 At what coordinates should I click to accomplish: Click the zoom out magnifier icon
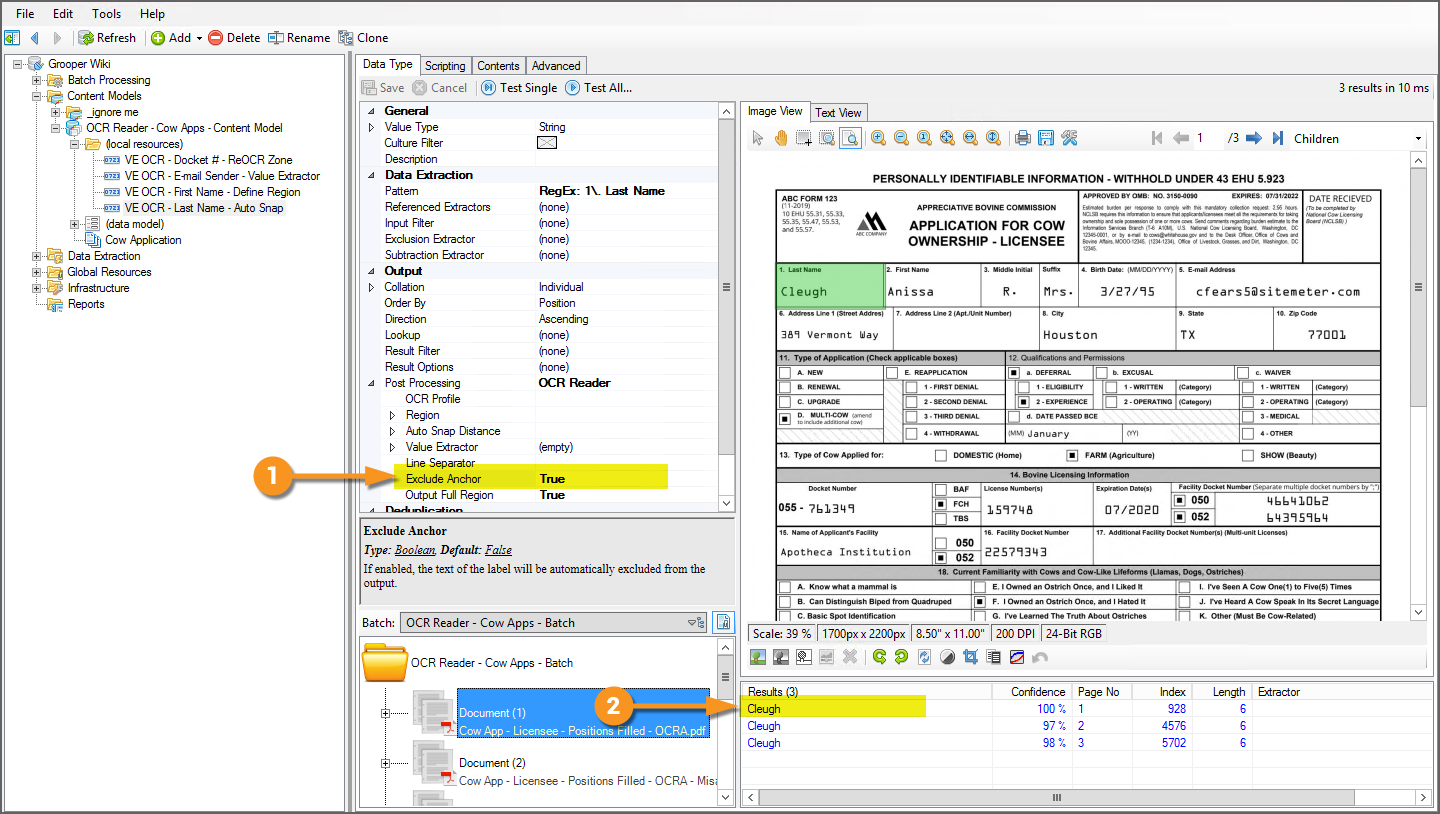click(x=901, y=138)
